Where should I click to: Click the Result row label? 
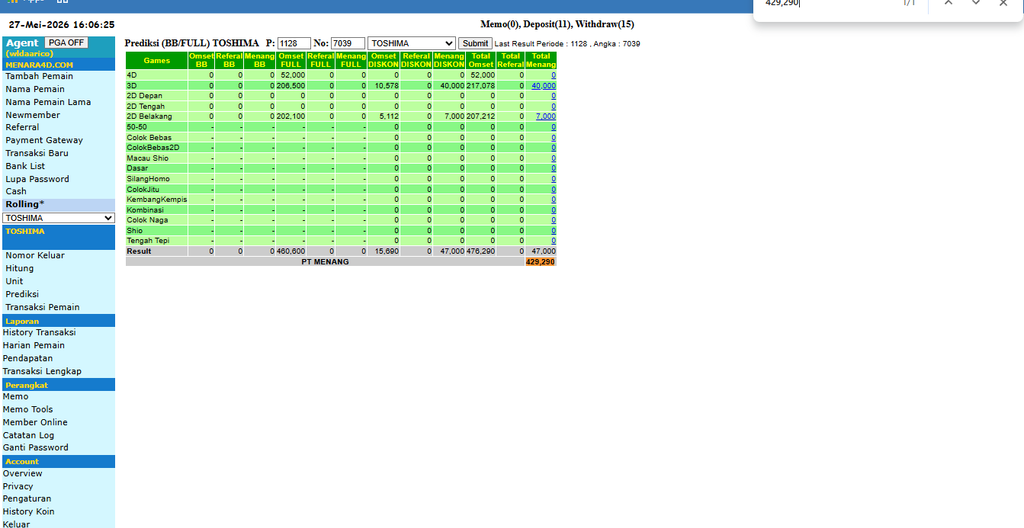[x=139, y=251]
